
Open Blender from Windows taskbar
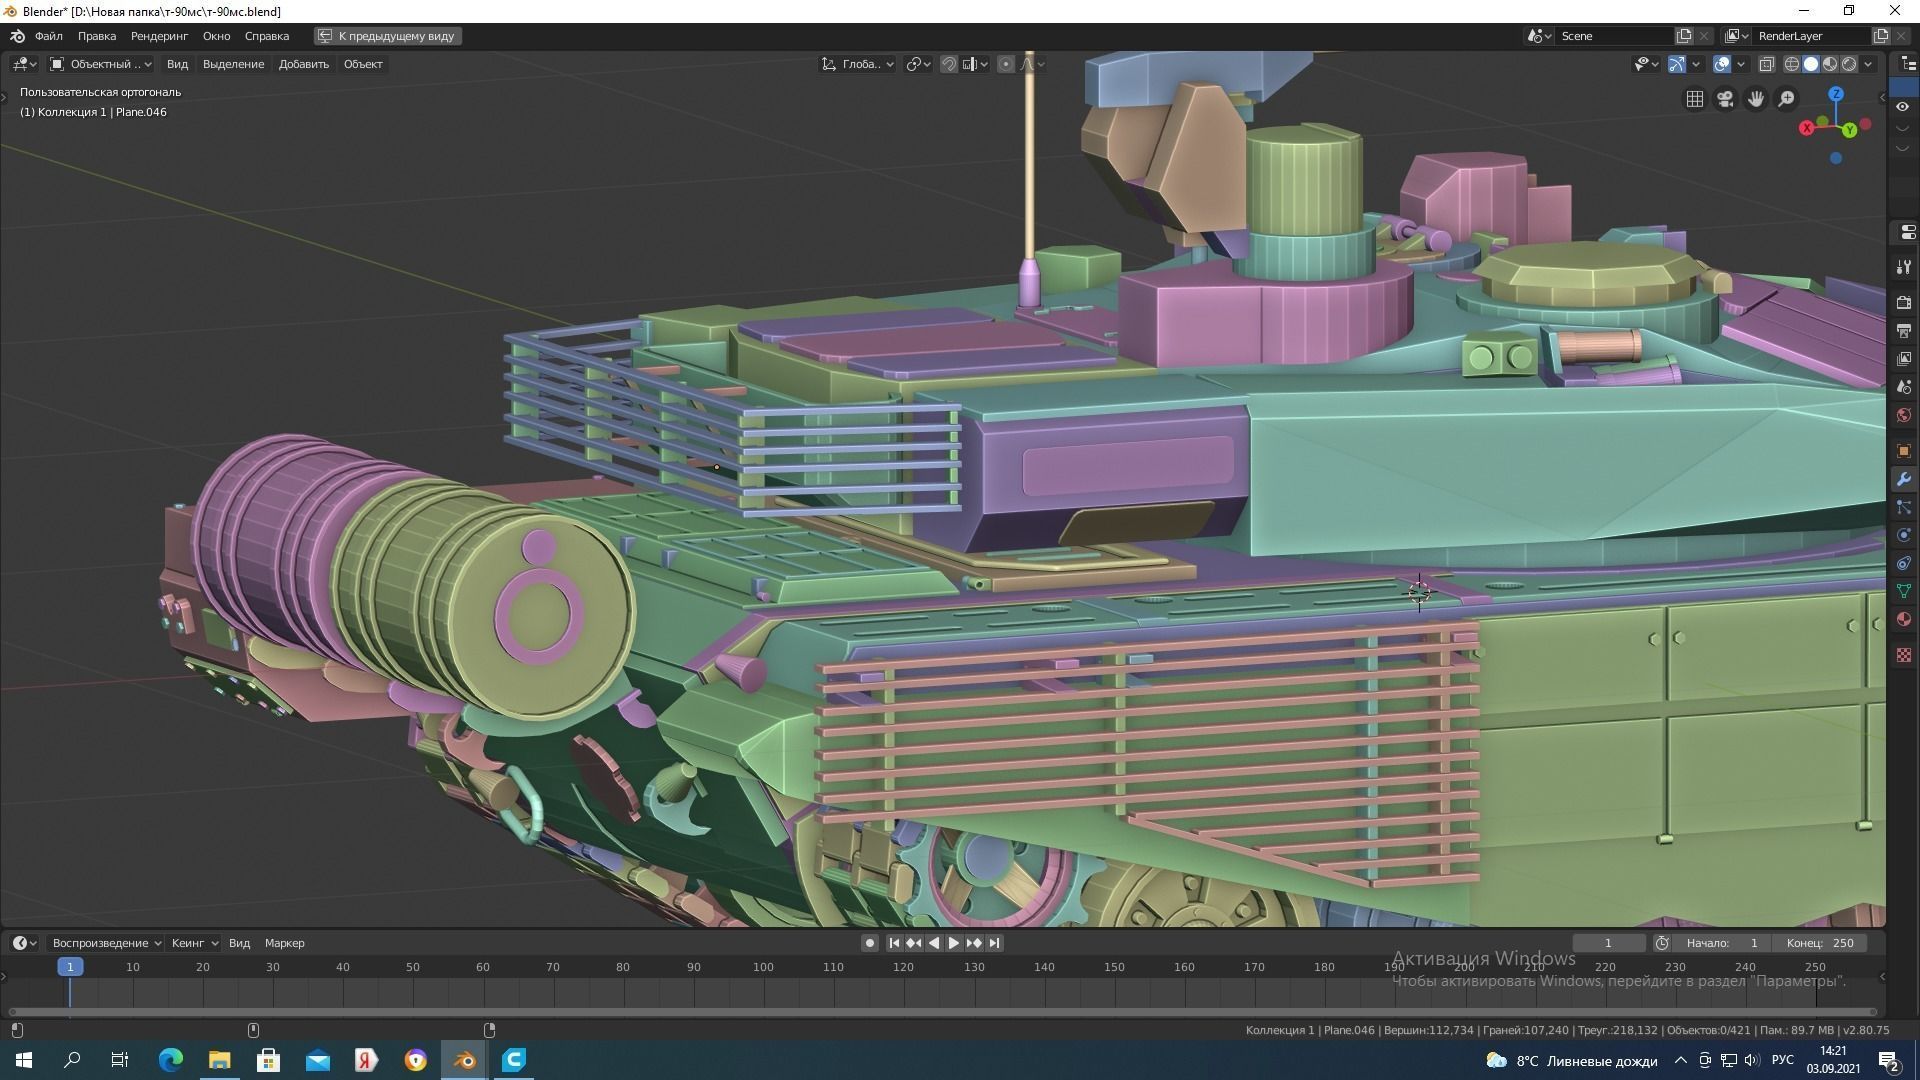pos(465,1060)
